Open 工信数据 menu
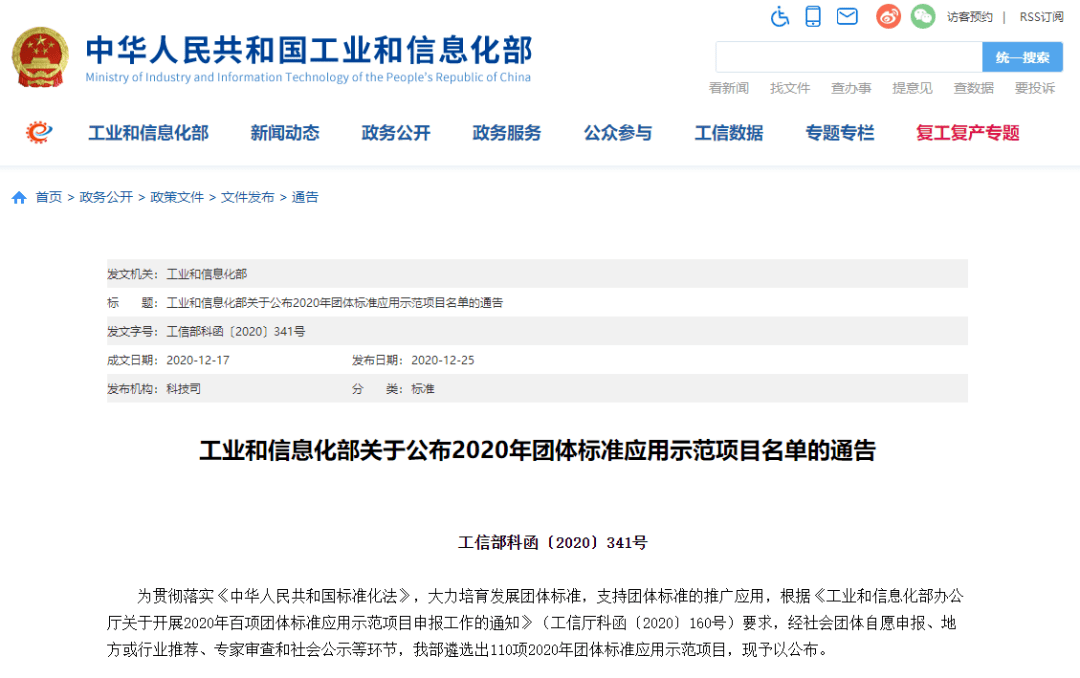Viewport: 1080px width, 678px height. [x=729, y=133]
